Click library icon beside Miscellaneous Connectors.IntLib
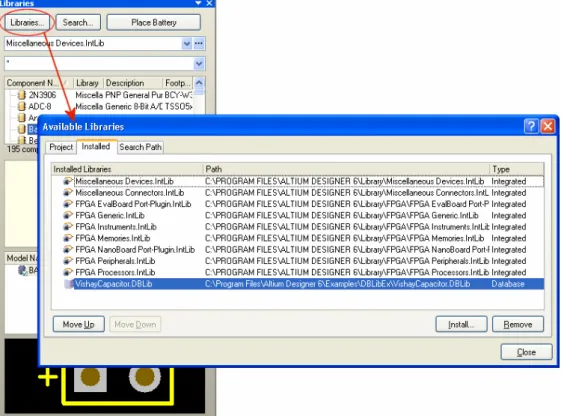This screenshot has width=564, height=416. [68, 193]
